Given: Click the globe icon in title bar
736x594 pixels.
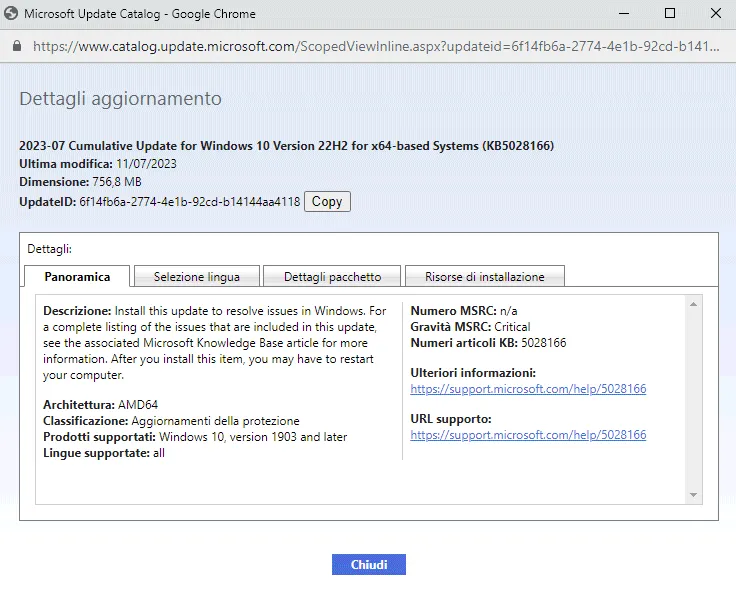Looking at the screenshot, I should coord(11,14).
